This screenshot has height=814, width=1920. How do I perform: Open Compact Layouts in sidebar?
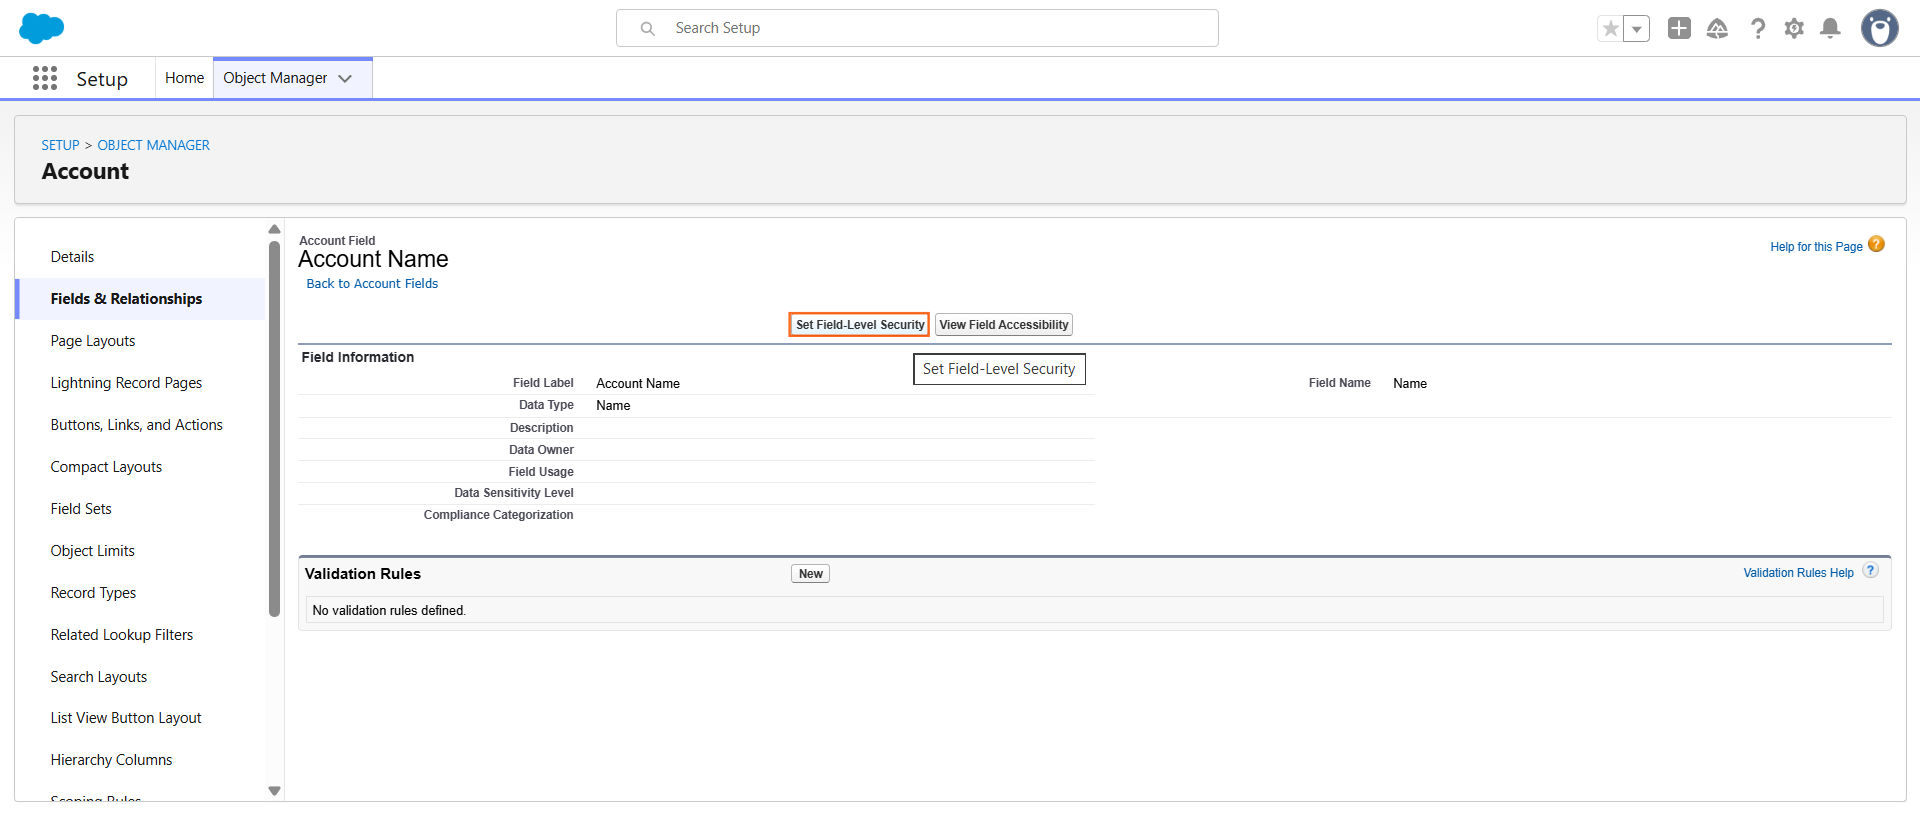coord(141,467)
